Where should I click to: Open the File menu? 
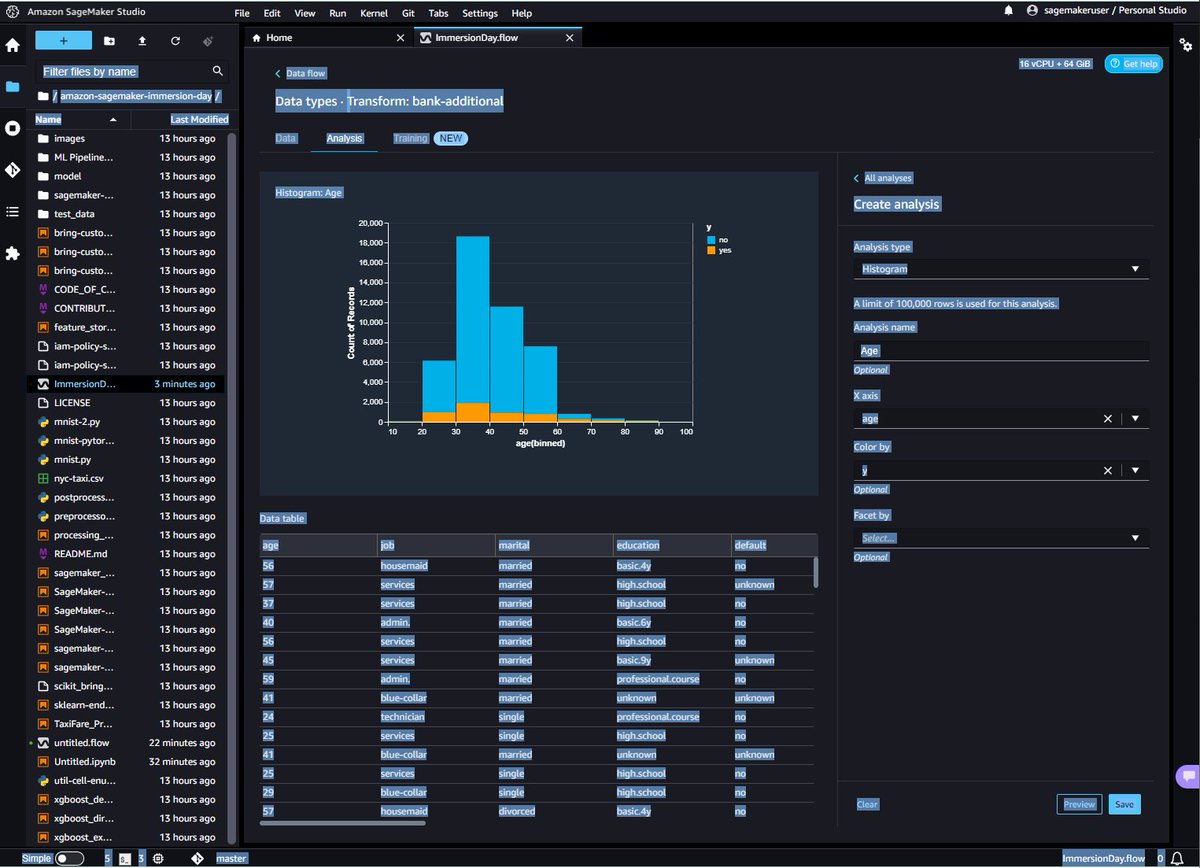click(242, 14)
